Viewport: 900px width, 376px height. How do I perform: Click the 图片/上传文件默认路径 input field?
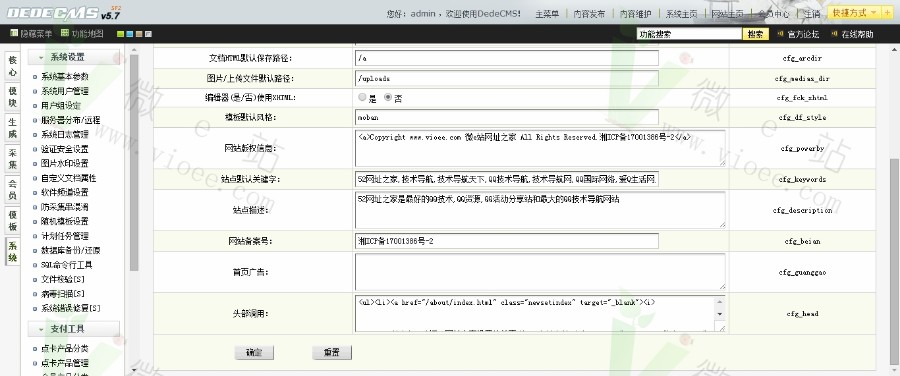point(507,78)
